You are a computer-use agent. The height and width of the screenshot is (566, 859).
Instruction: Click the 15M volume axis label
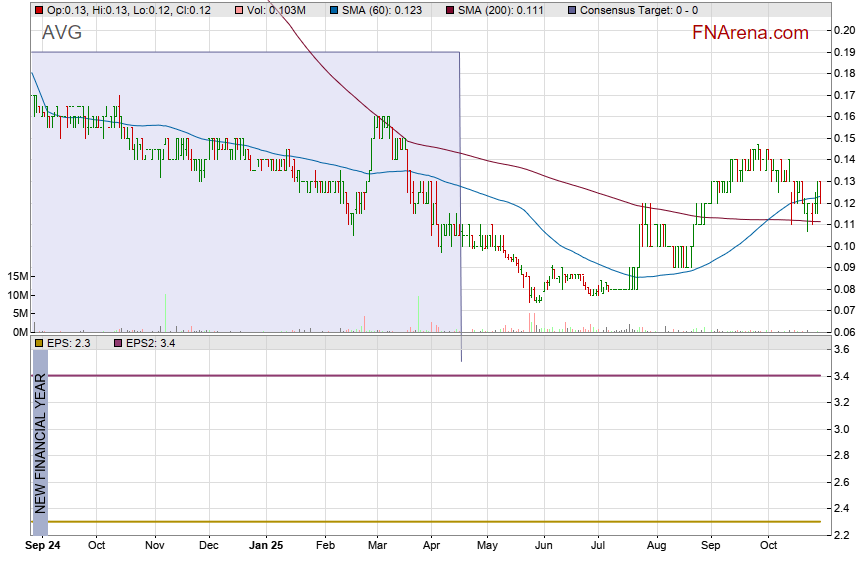[16, 276]
